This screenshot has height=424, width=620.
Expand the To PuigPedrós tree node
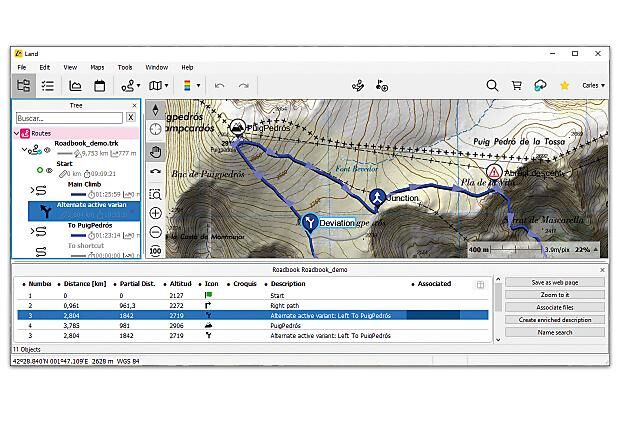pos(32,231)
